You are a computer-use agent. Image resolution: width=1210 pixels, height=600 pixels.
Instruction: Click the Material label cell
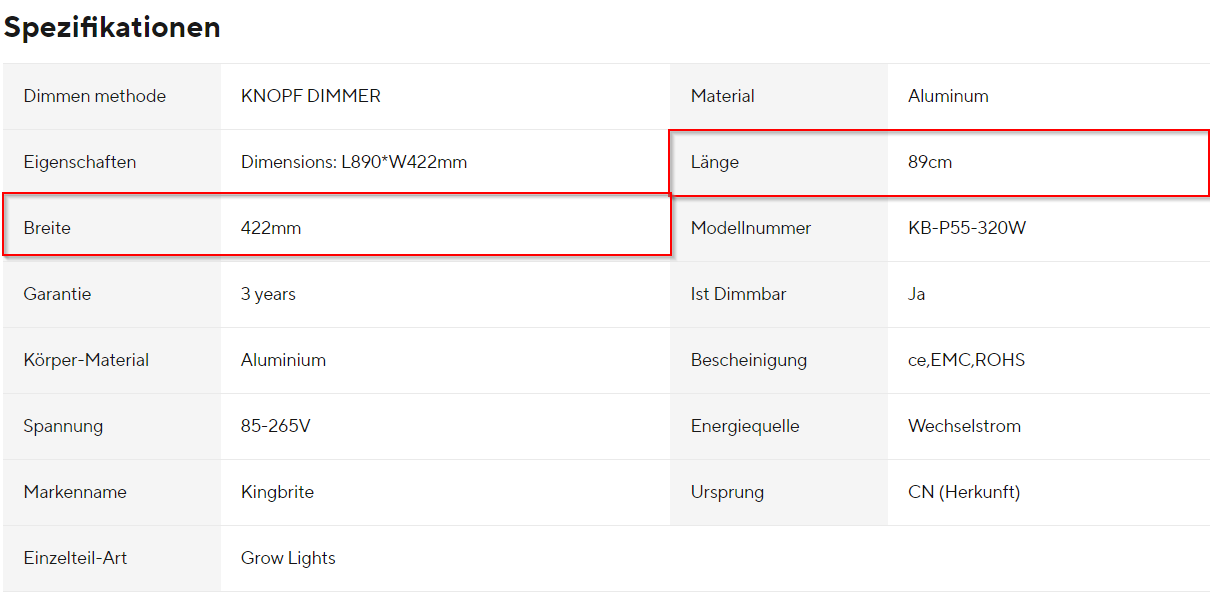coord(723,96)
